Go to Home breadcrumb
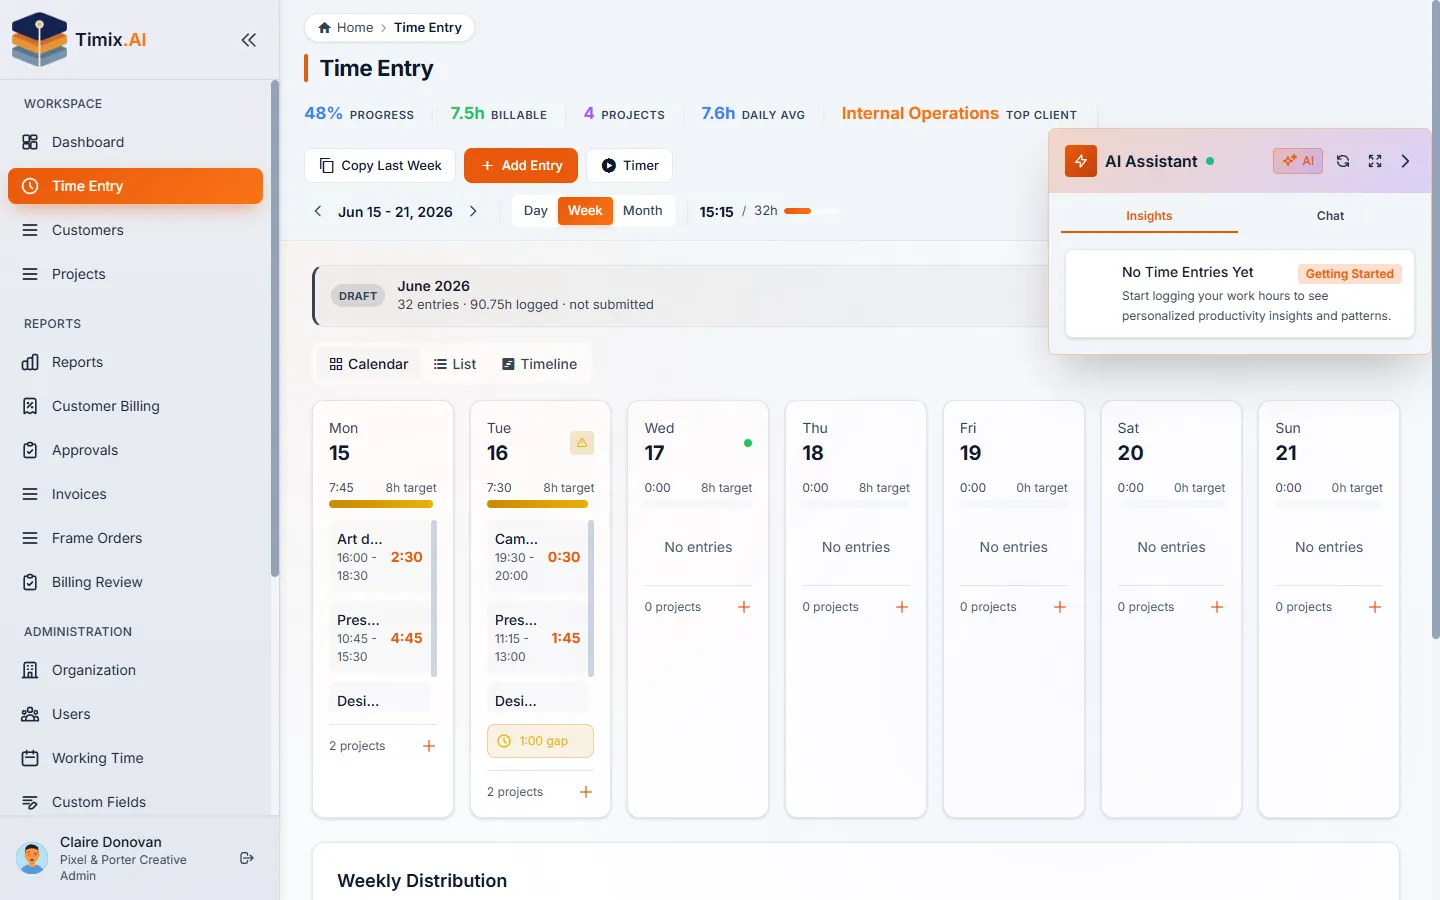Screen dimensions: 1440x900 346,28
